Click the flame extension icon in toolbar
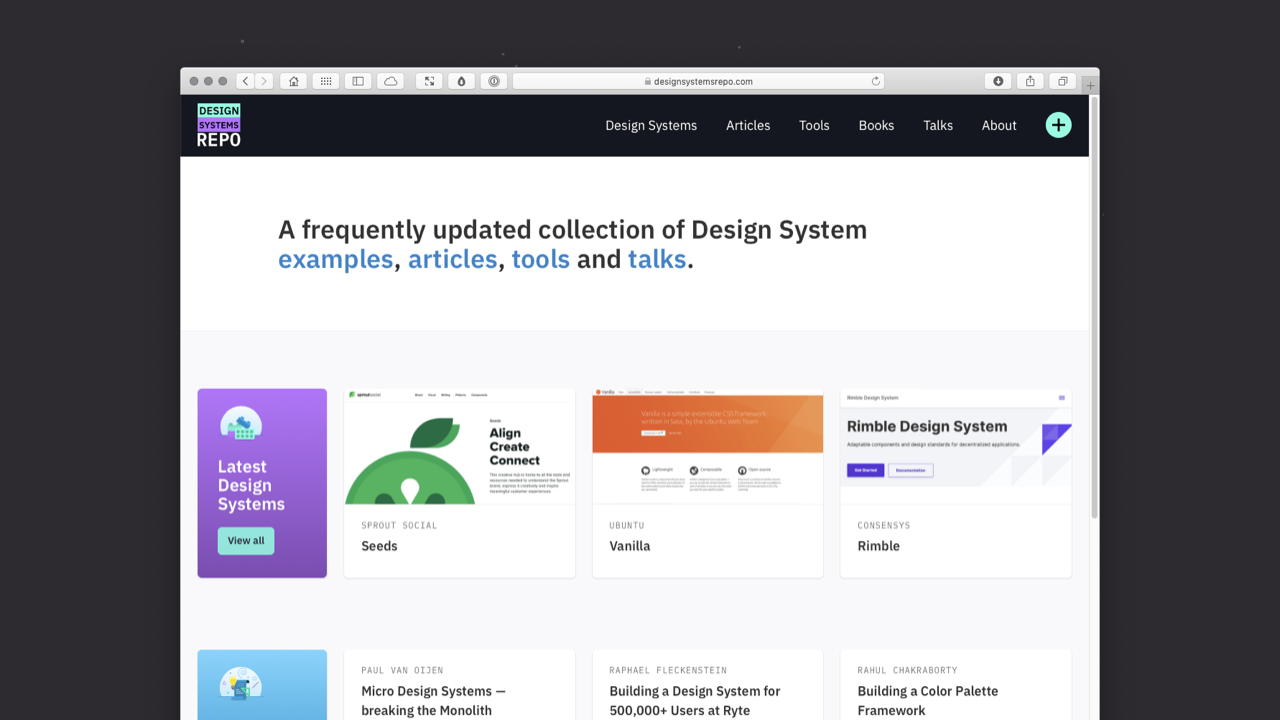The width and height of the screenshot is (1280, 720). coord(461,81)
